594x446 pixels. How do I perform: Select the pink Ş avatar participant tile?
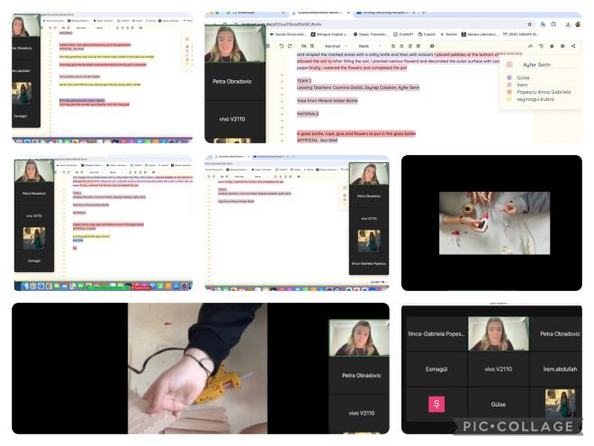436,404
